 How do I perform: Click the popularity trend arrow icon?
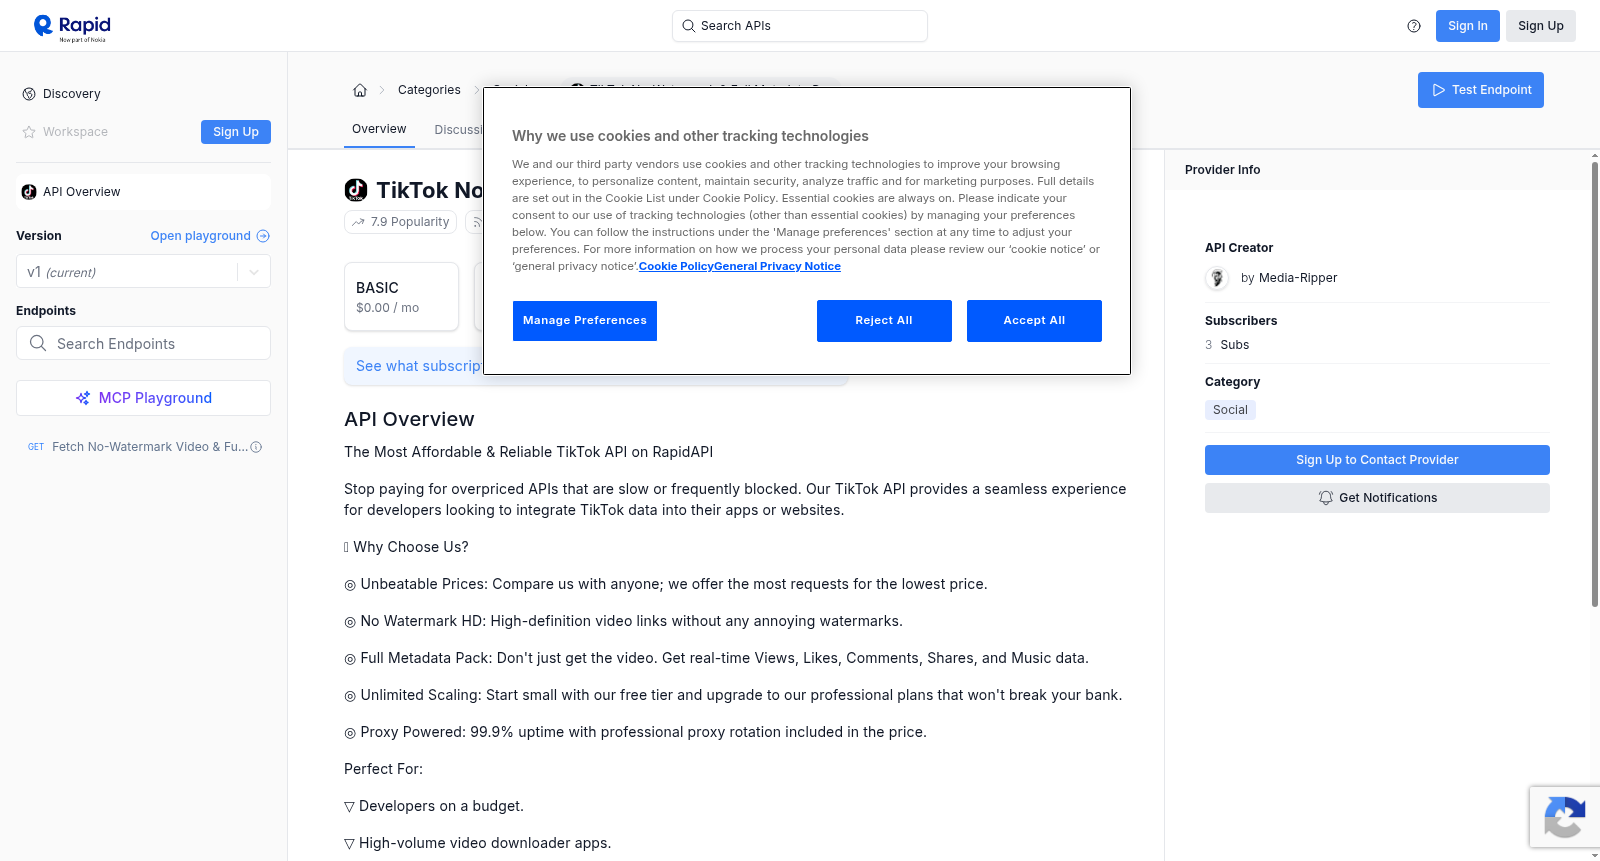pos(358,222)
